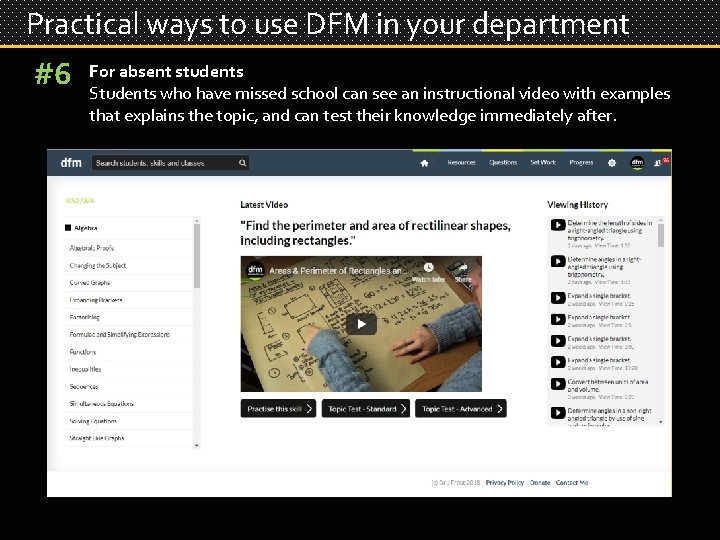Click the search magnifier icon
Image resolution: width=720 pixels, height=540 pixels.
click(x=242, y=163)
